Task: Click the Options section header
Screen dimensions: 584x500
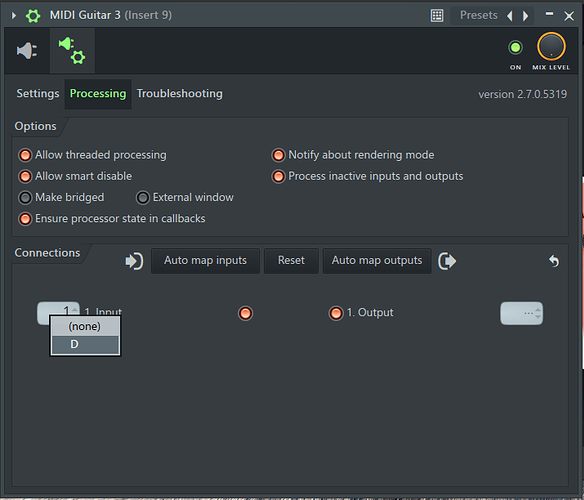Action: (x=35, y=126)
